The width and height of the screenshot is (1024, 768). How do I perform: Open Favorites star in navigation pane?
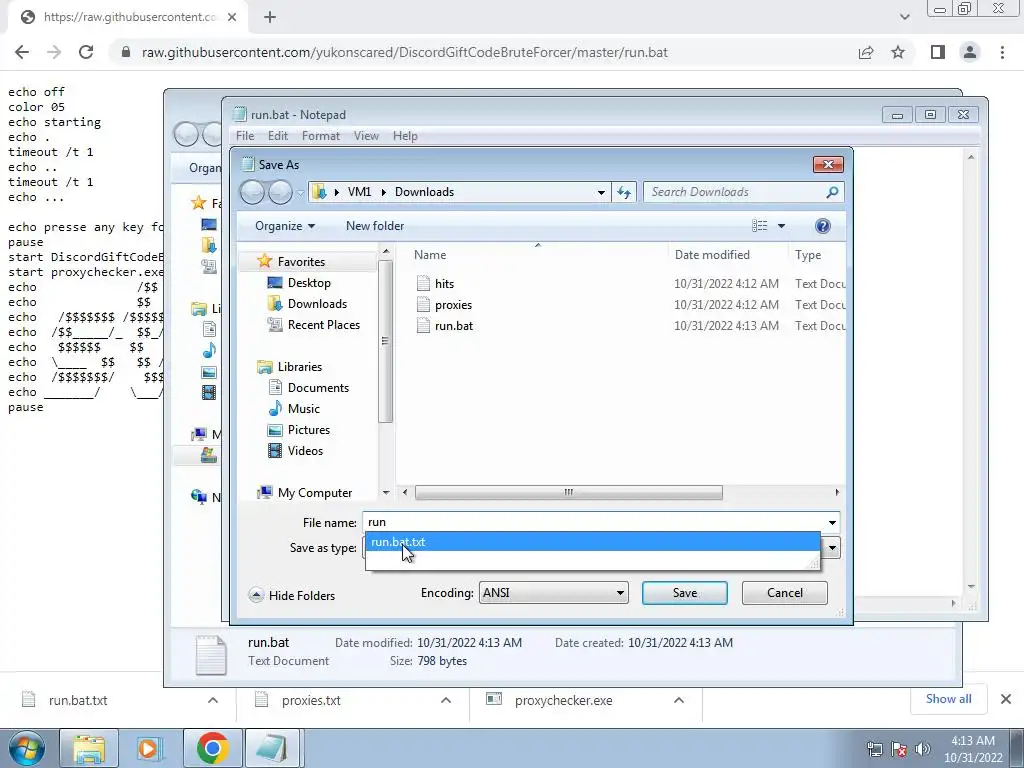click(264, 261)
